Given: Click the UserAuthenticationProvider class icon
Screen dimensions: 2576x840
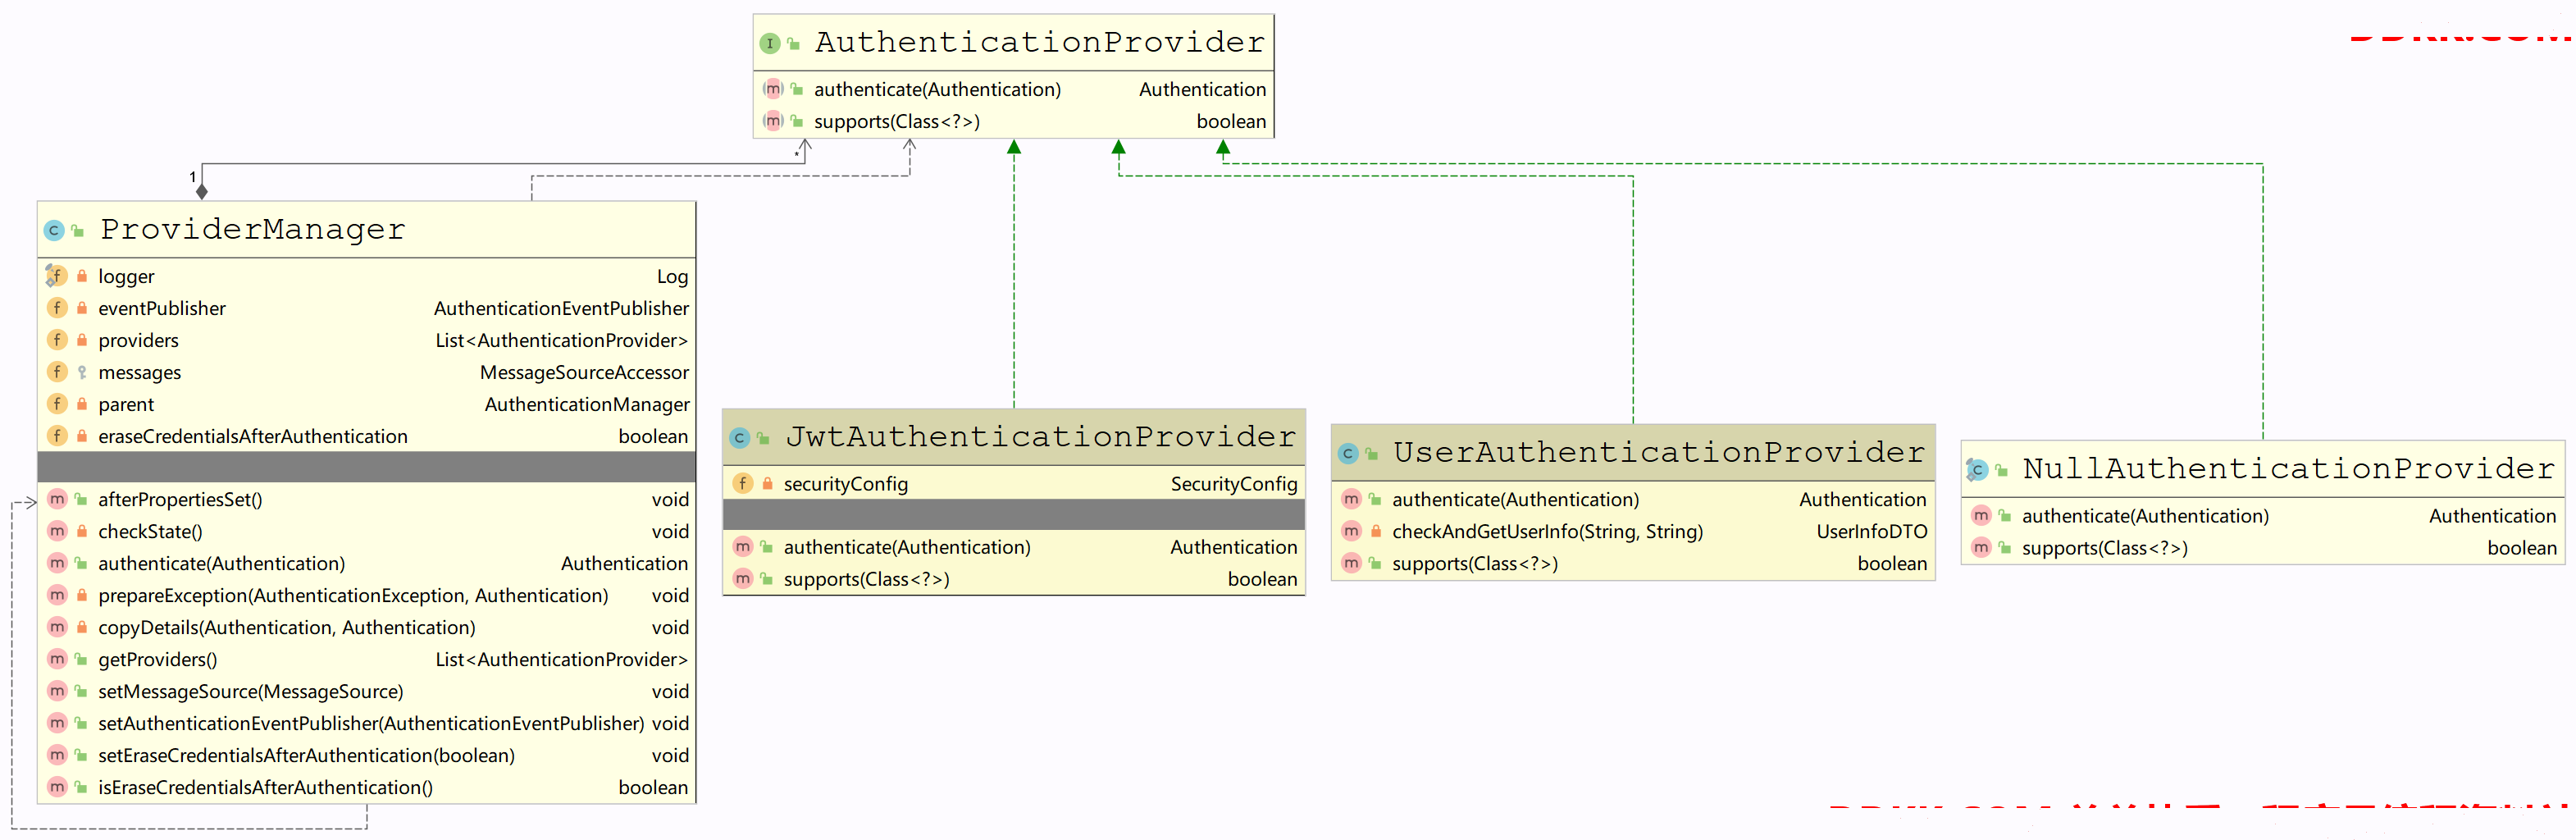Looking at the screenshot, I should coord(1348,454).
